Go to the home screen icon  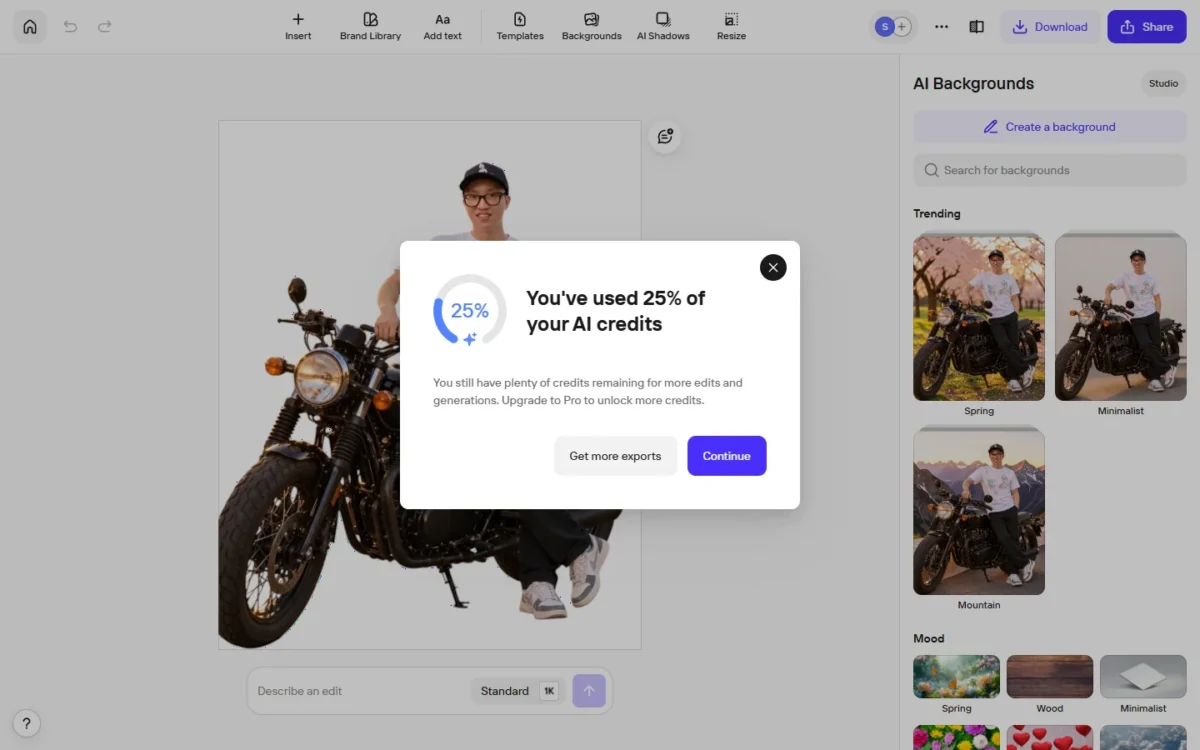tap(30, 27)
